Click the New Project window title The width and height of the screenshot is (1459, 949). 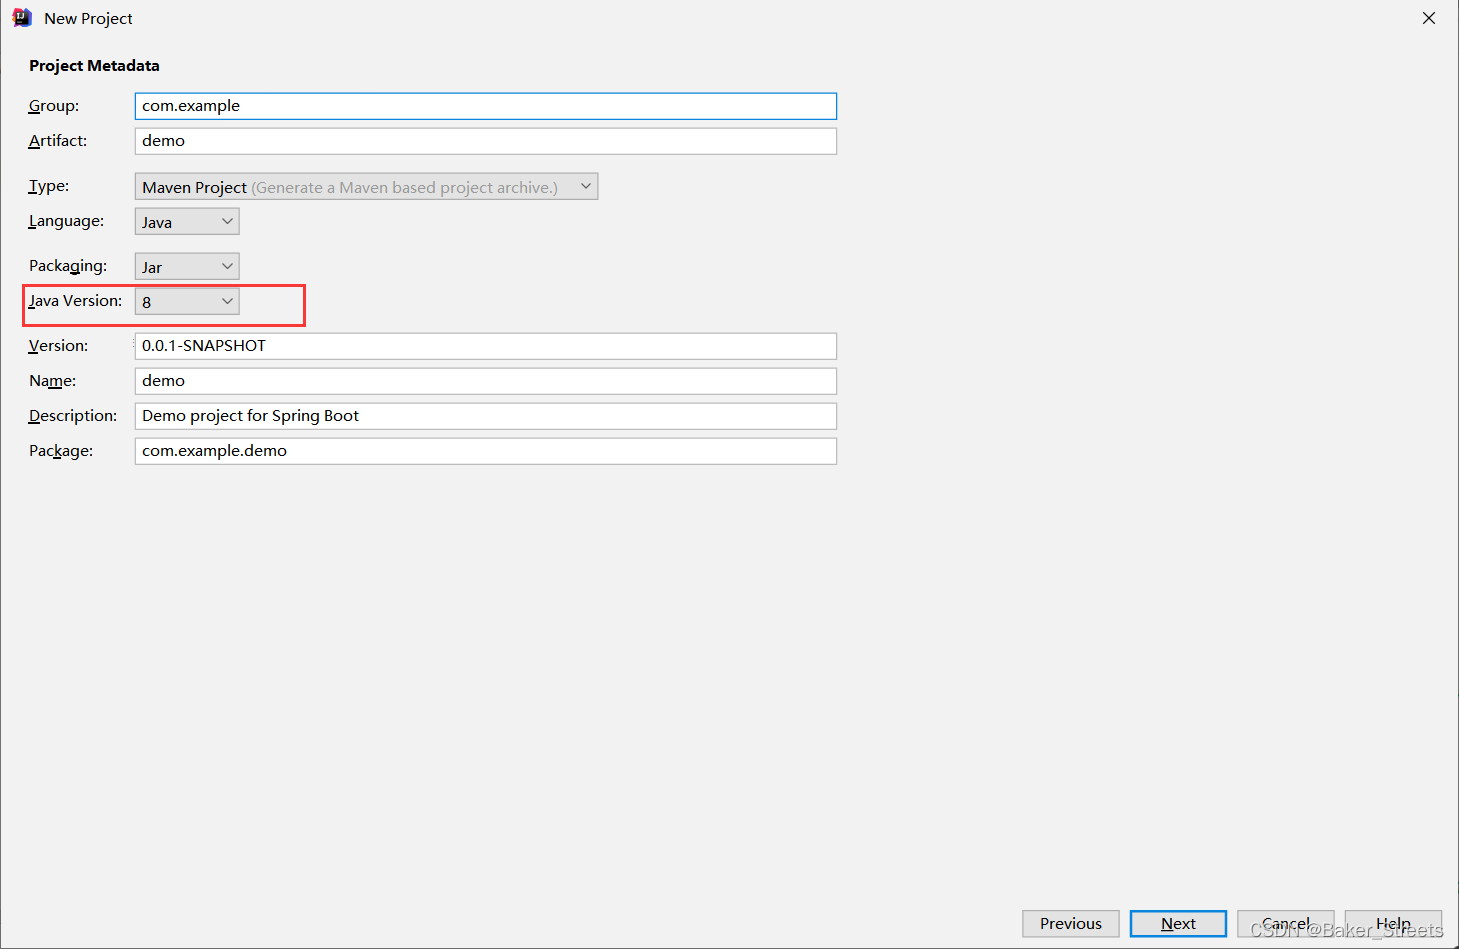pos(88,18)
